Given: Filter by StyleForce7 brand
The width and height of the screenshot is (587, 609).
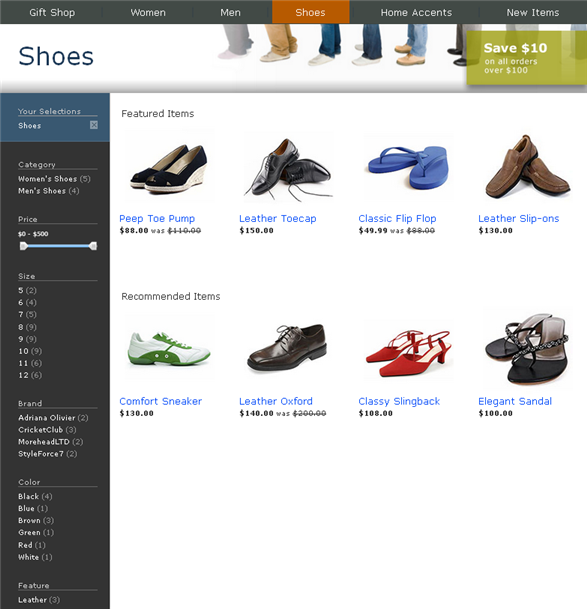Looking at the screenshot, I should (47, 454).
